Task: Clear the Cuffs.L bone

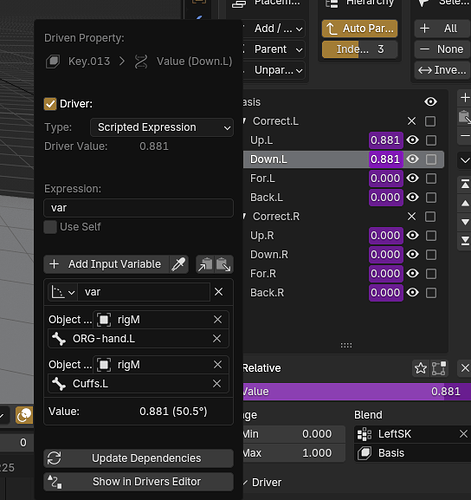Action: click(217, 384)
